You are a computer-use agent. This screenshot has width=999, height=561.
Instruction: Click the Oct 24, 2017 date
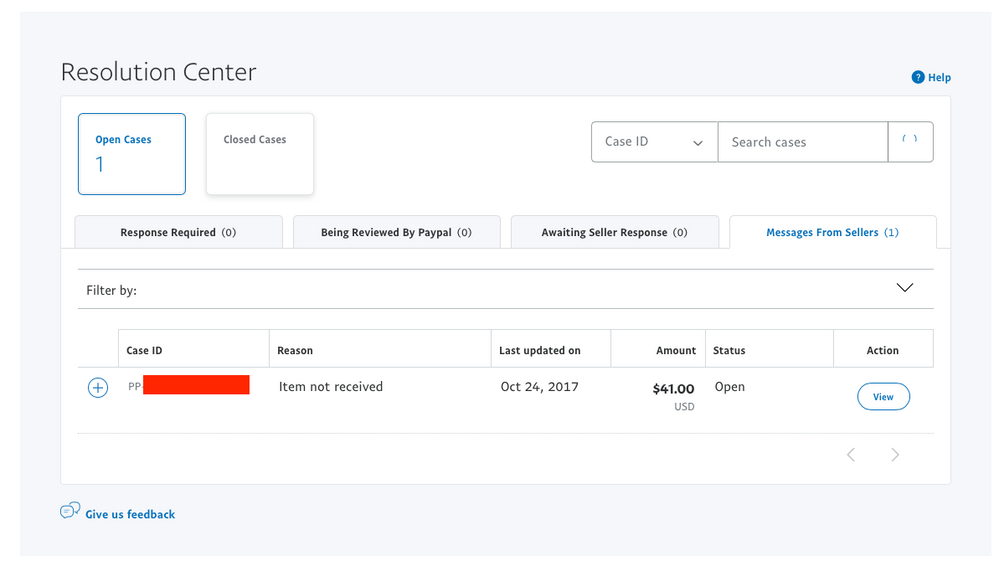pyautogui.click(x=540, y=387)
